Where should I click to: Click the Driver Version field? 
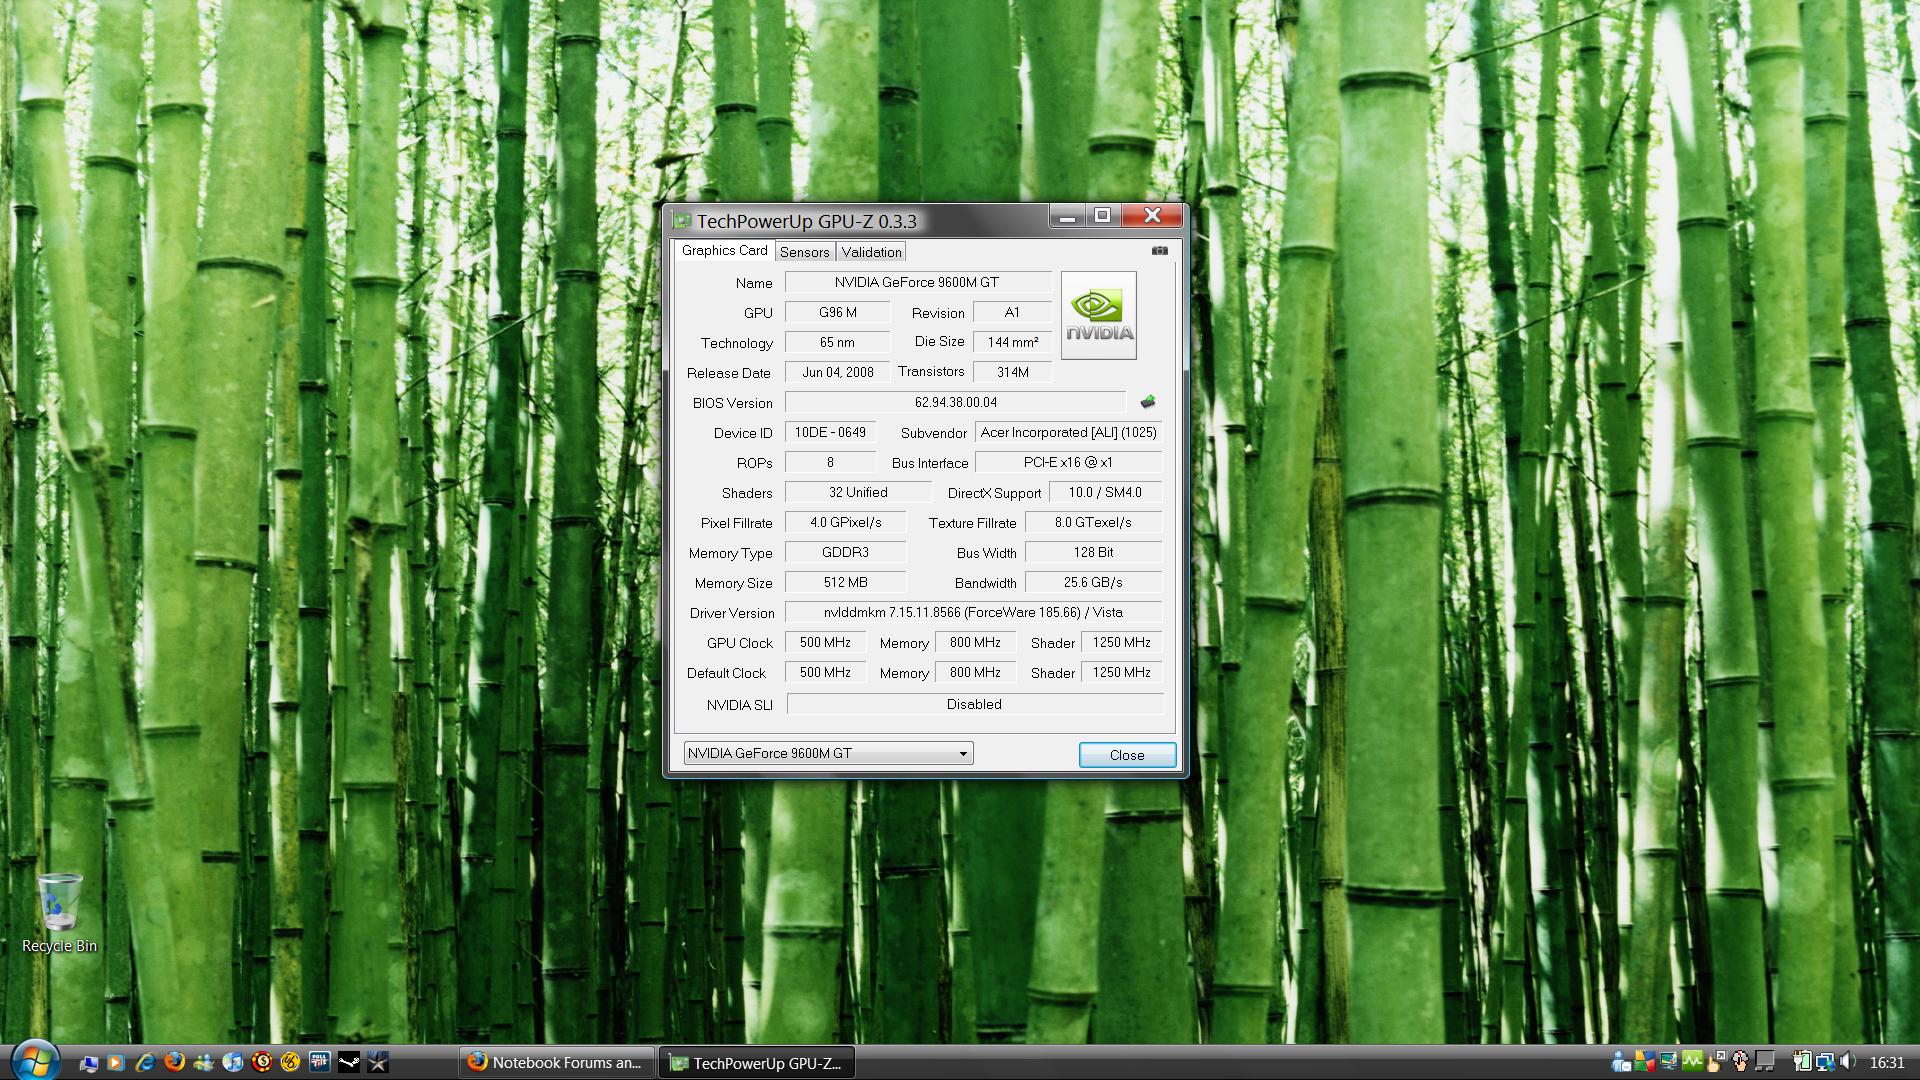tap(972, 612)
